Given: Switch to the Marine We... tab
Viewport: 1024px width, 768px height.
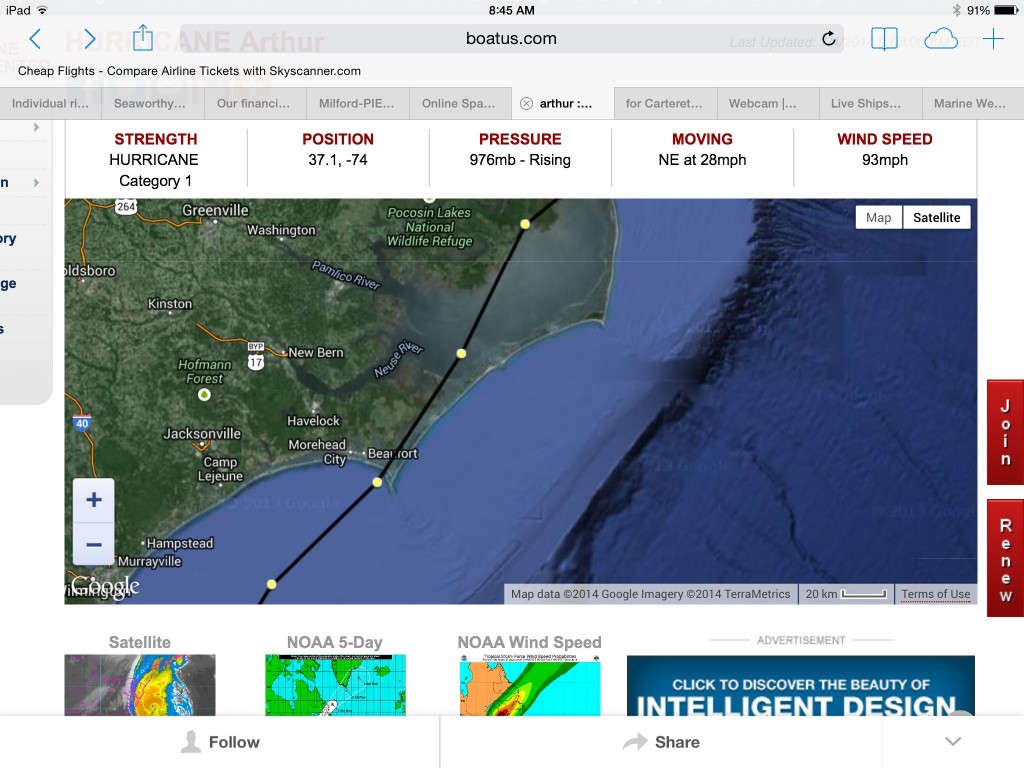Looking at the screenshot, I should click(x=969, y=103).
